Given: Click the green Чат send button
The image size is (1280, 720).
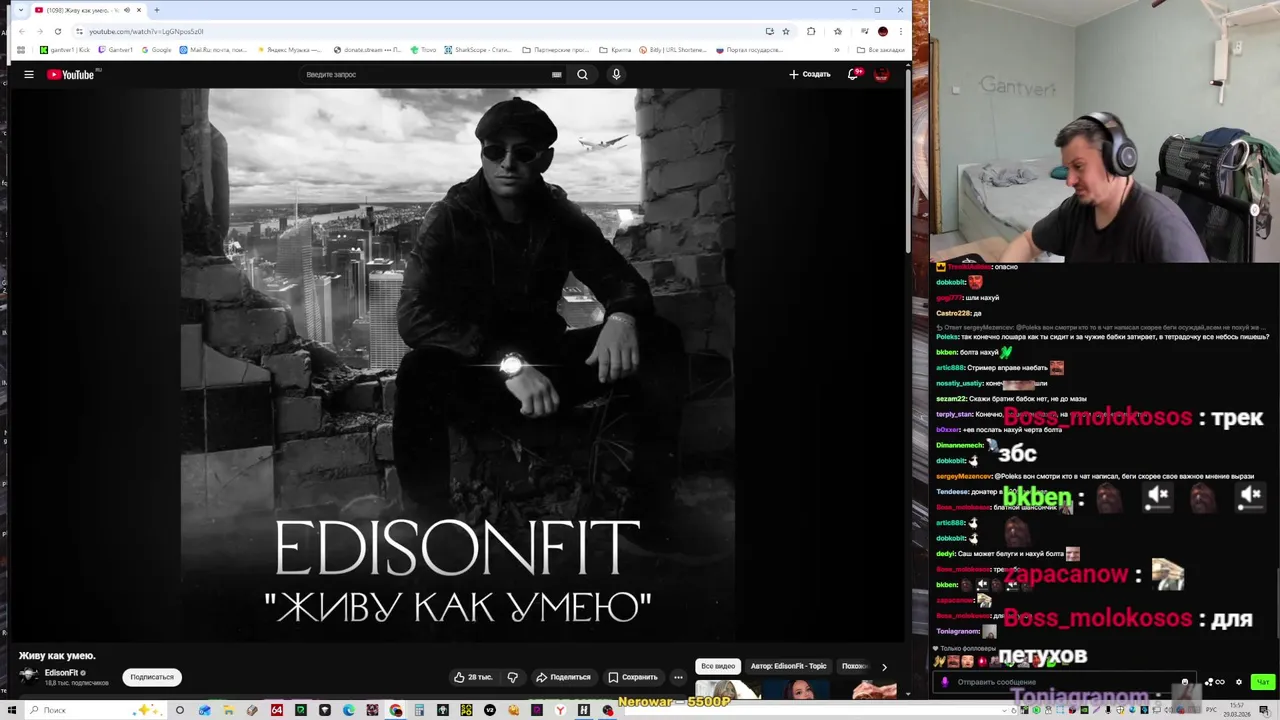Looking at the screenshot, I should 1262,682.
